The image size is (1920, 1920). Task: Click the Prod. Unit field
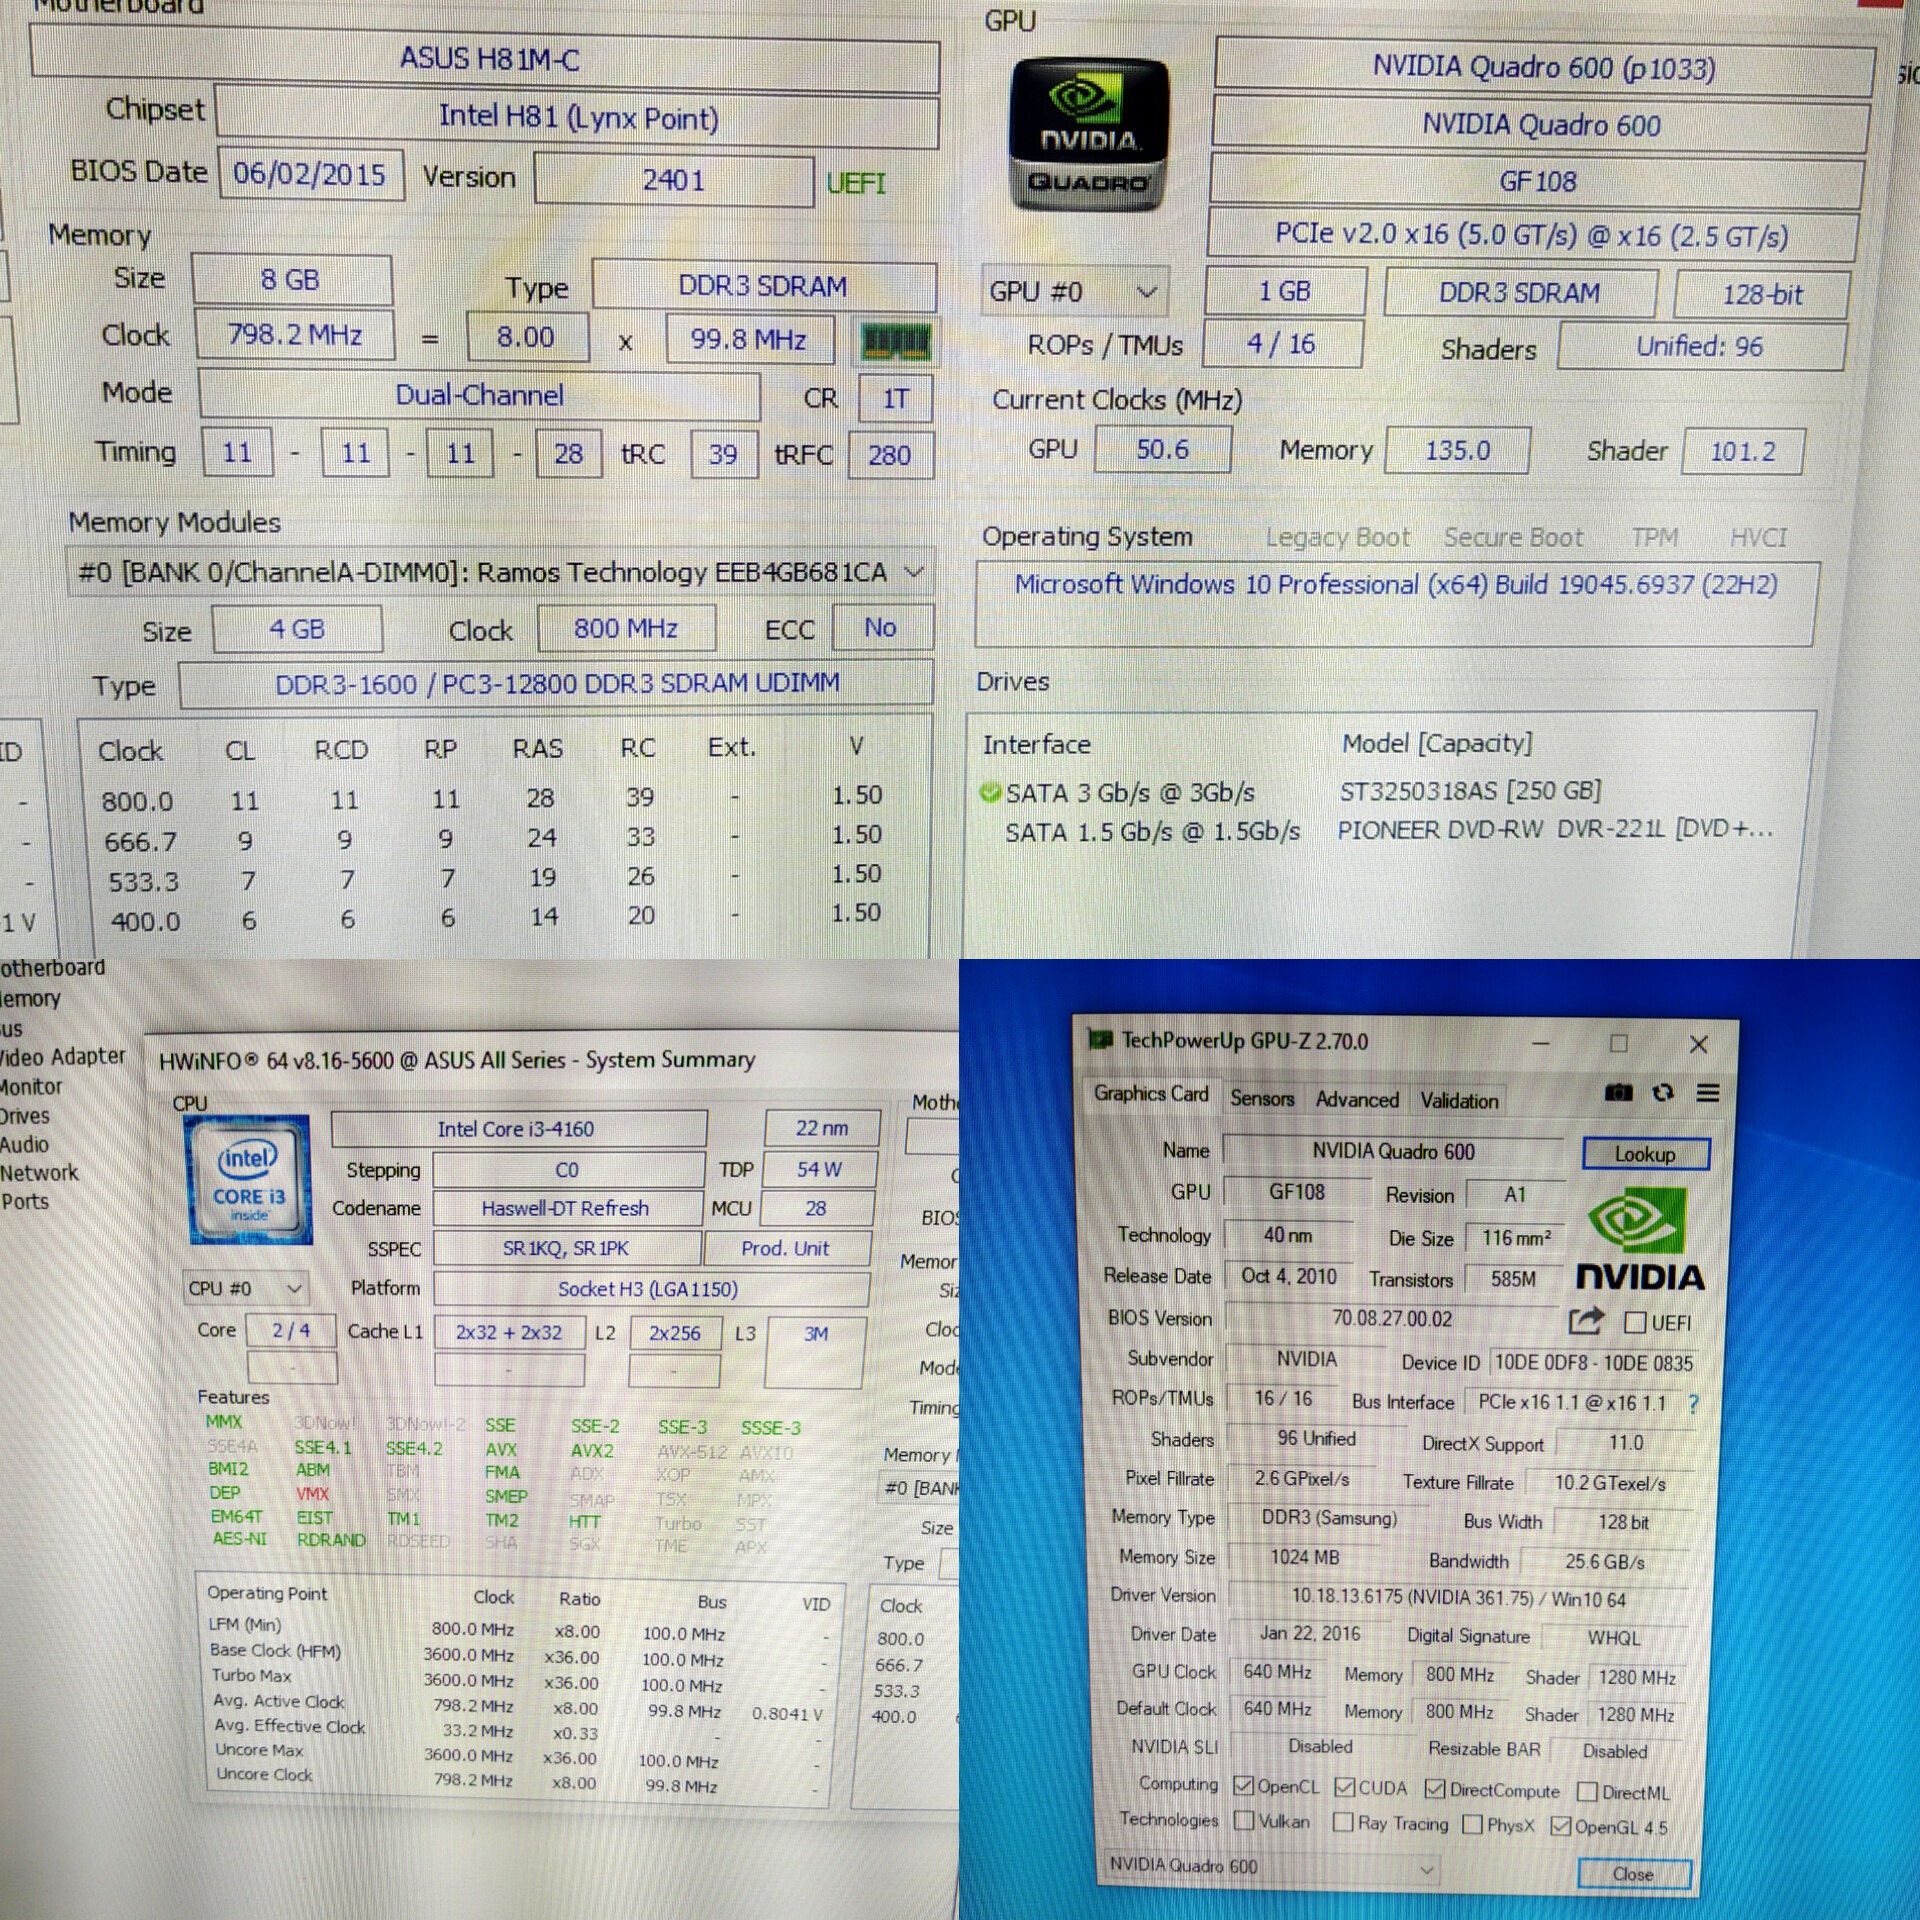(786, 1249)
